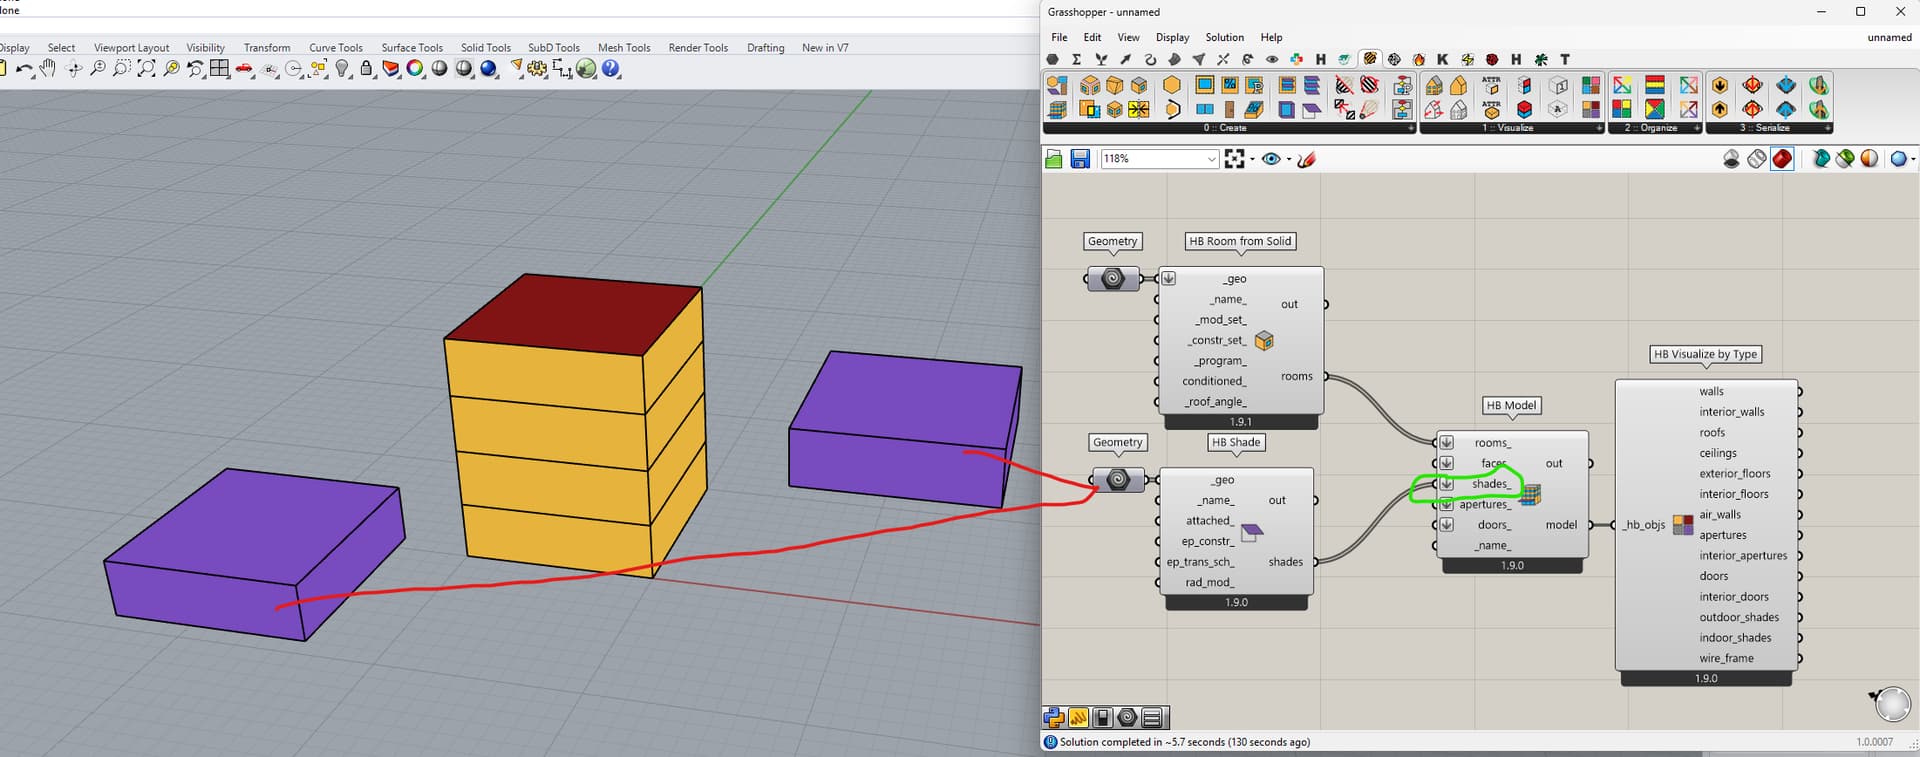This screenshot has width=1920, height=757.
Task: Click the Geometry parameter feeding HB Shade
Action: pyautogui.click(x=1117, y=480)
